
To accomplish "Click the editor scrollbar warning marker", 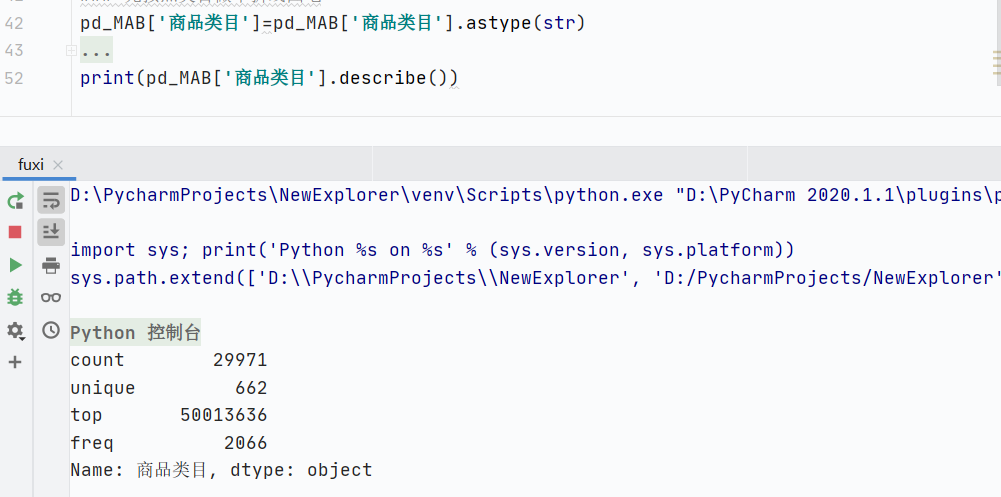I will pos(996,64).
